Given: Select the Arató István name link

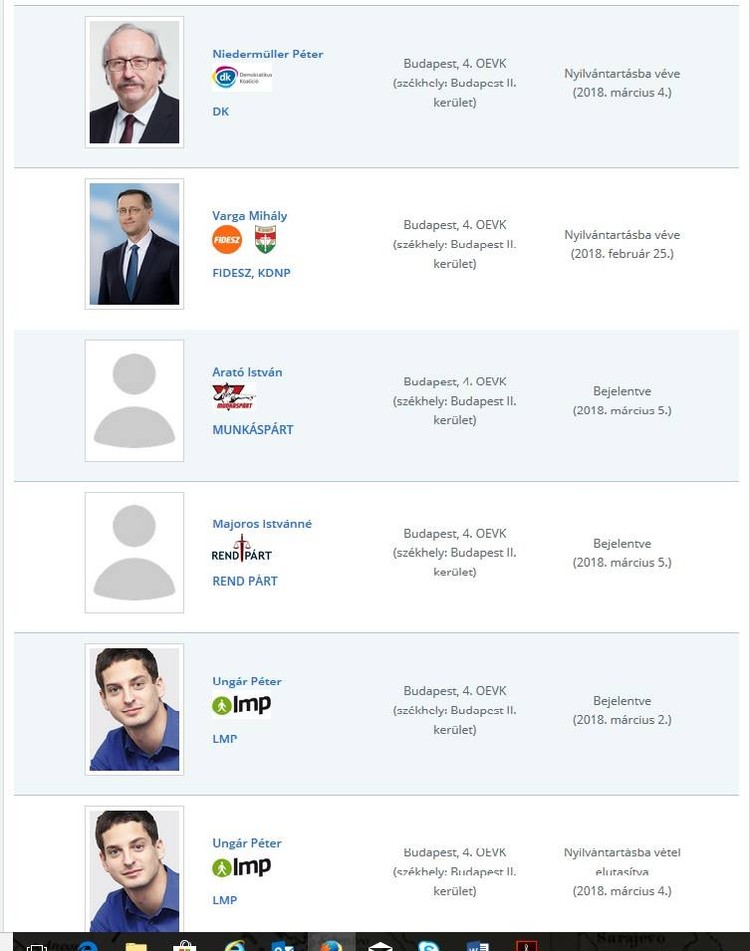Looking at the screenshot, I should click(x=247, y=372).
